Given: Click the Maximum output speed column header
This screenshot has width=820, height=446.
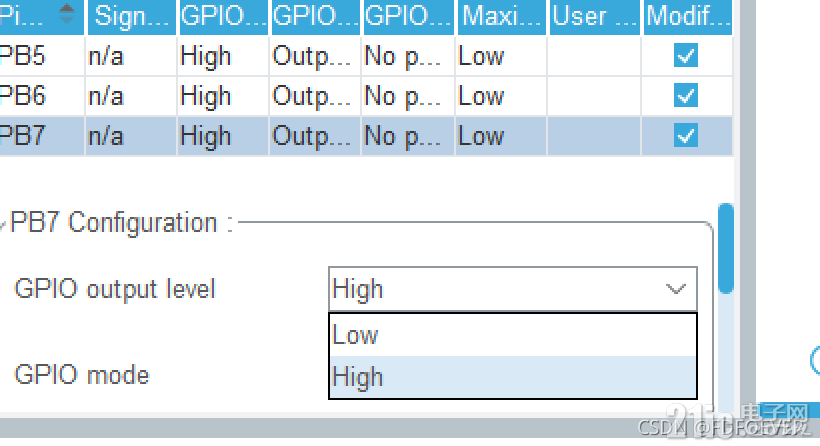Looking at the screenshot, I should point(500,15).
